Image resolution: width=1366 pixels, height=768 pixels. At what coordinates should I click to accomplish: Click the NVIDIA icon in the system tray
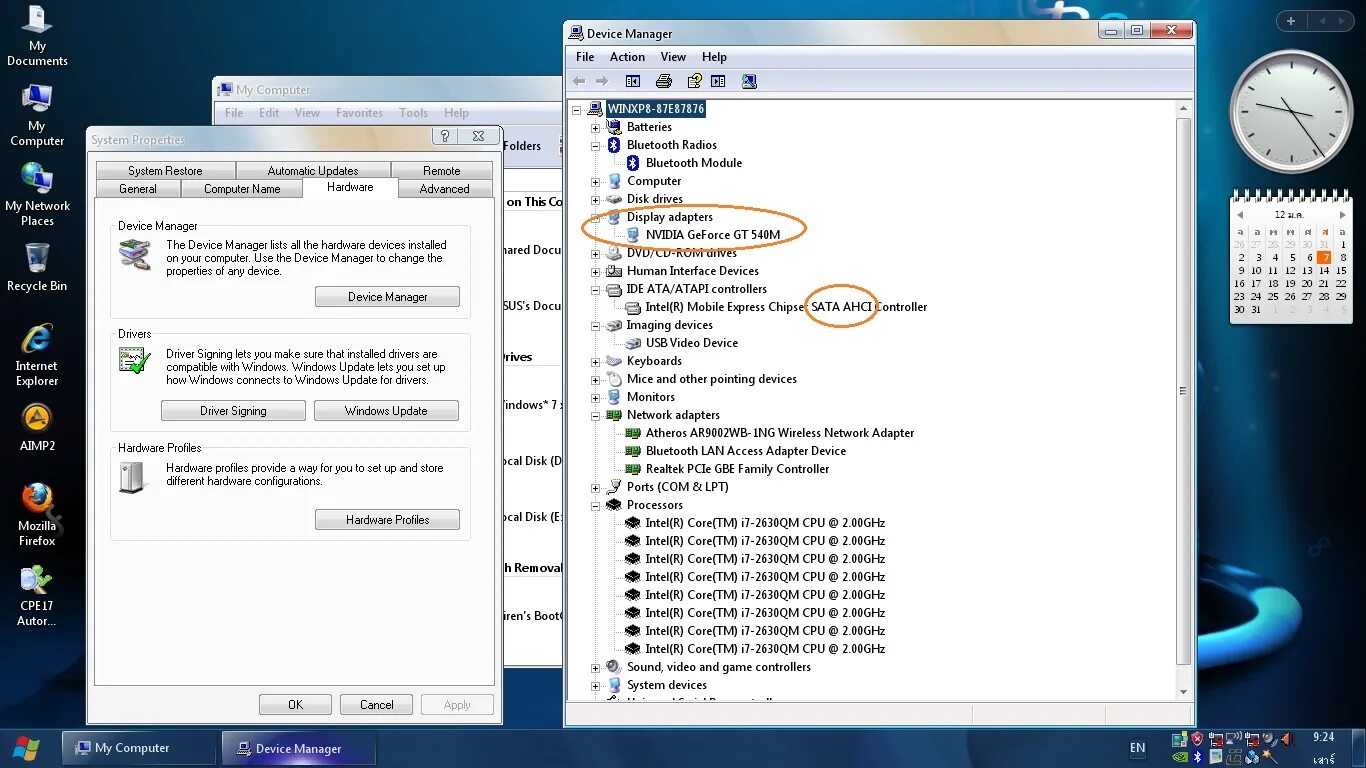coord(1179,756)
